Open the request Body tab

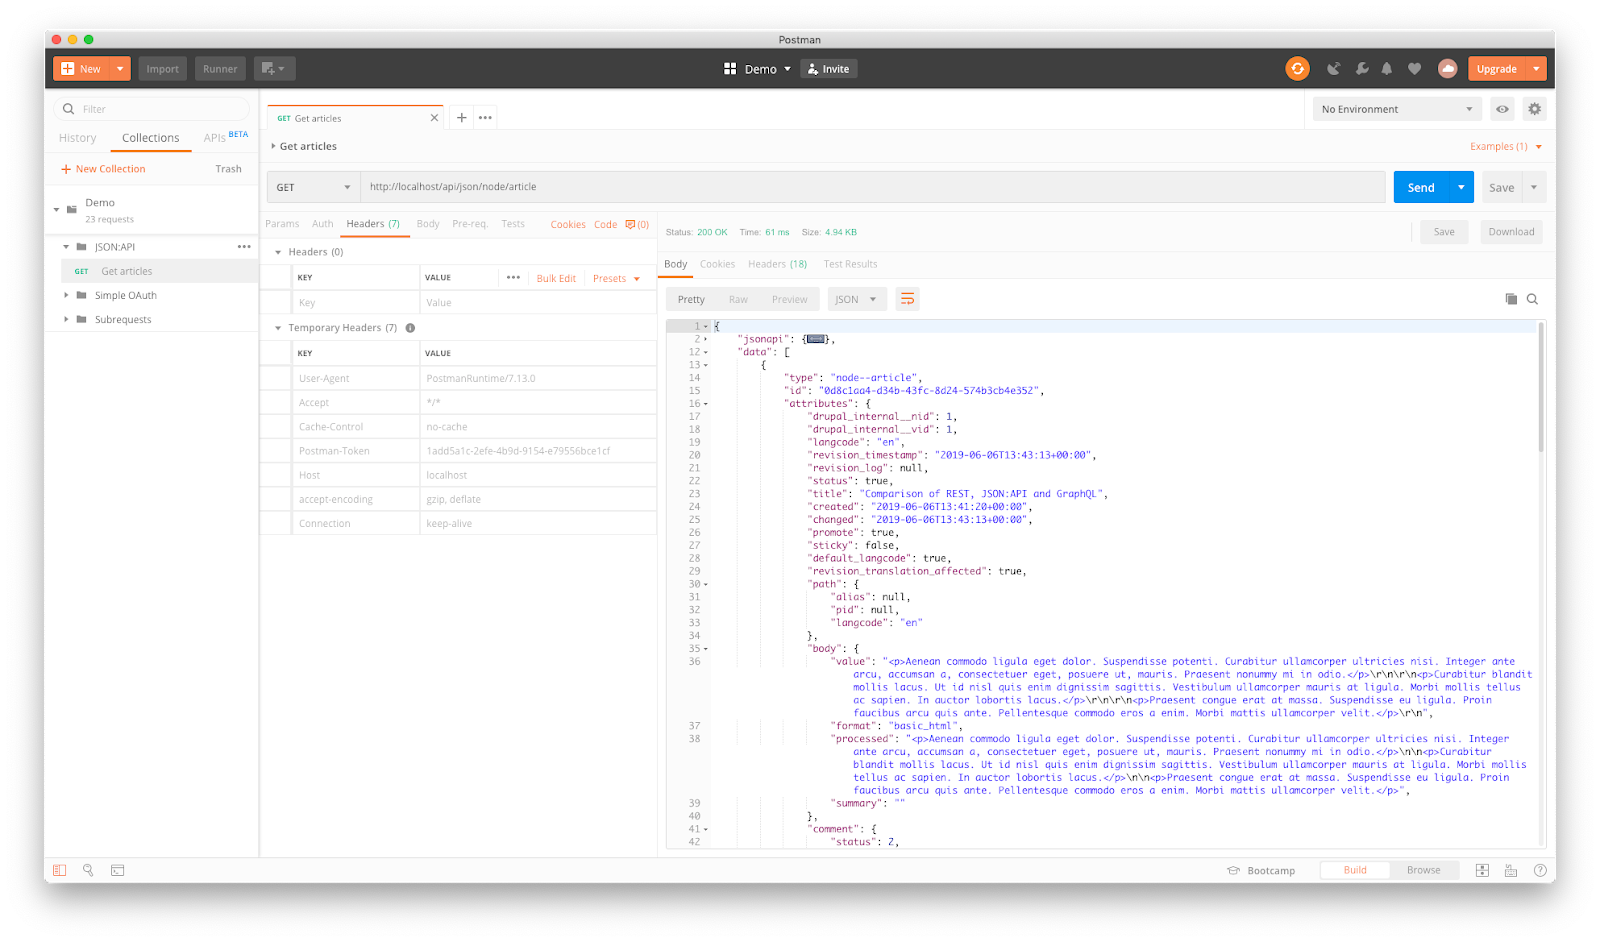428,224
